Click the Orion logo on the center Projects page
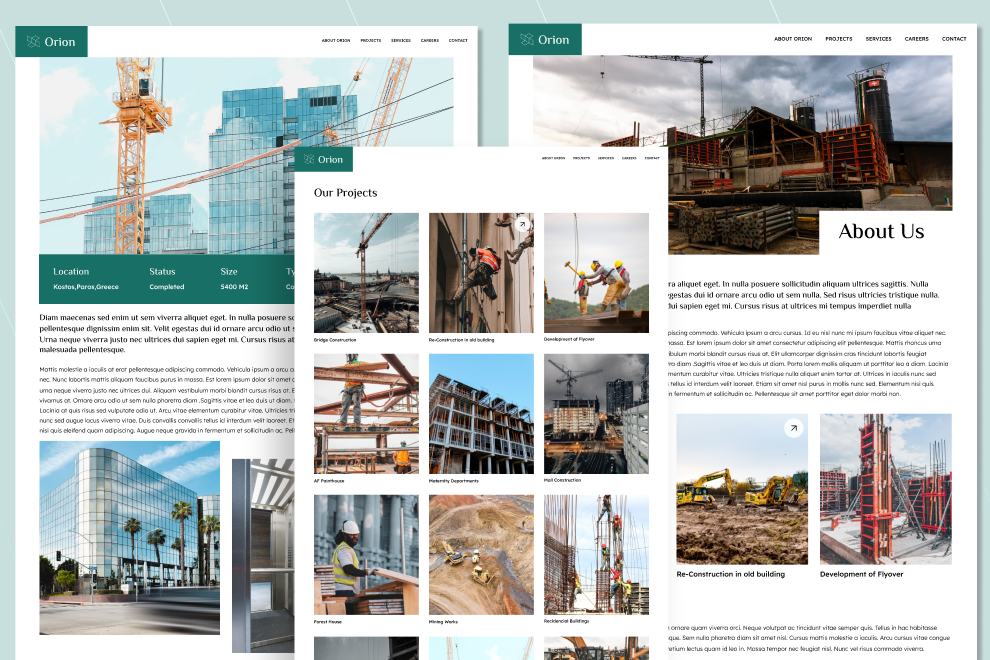Screen dimensions: 990x660 click(x=323, y=160)
